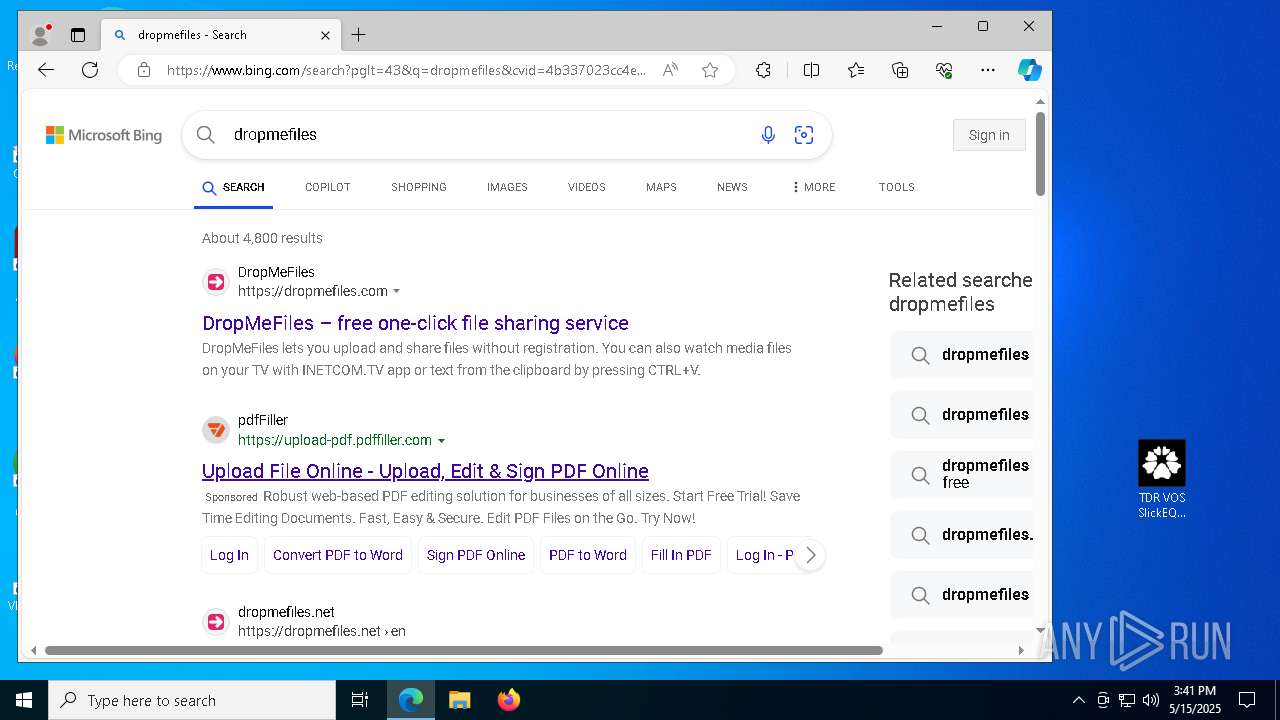The width and height of the screenshot is (1280, 720).
Task: Open the tab actions menu icon
Action: tap(78, 35)
